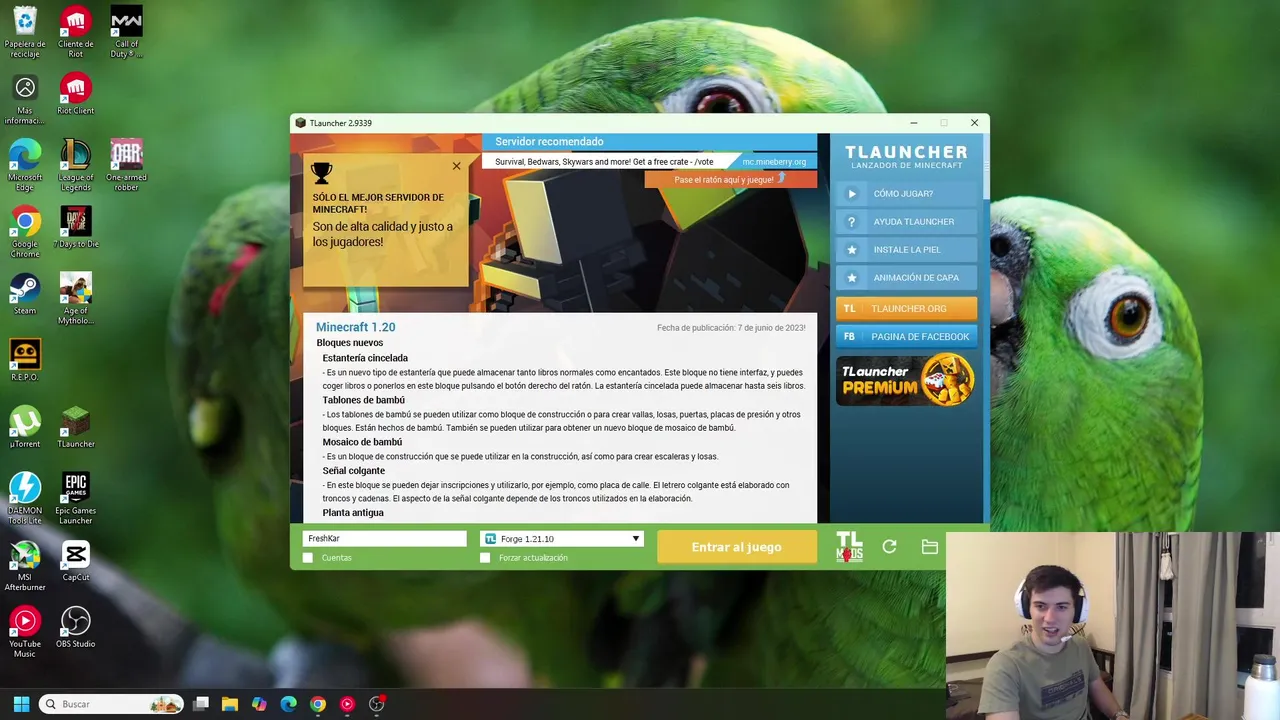Click the Mosaico de bambú subheading
1280x720 pixels.
[362, 442]
